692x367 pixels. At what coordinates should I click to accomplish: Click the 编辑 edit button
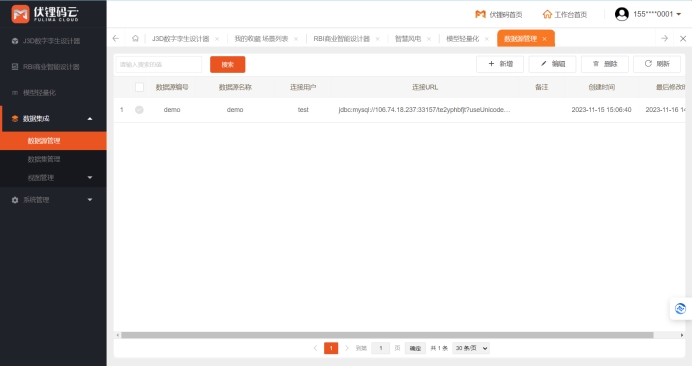pyautogui.click(x=553, y=64)
